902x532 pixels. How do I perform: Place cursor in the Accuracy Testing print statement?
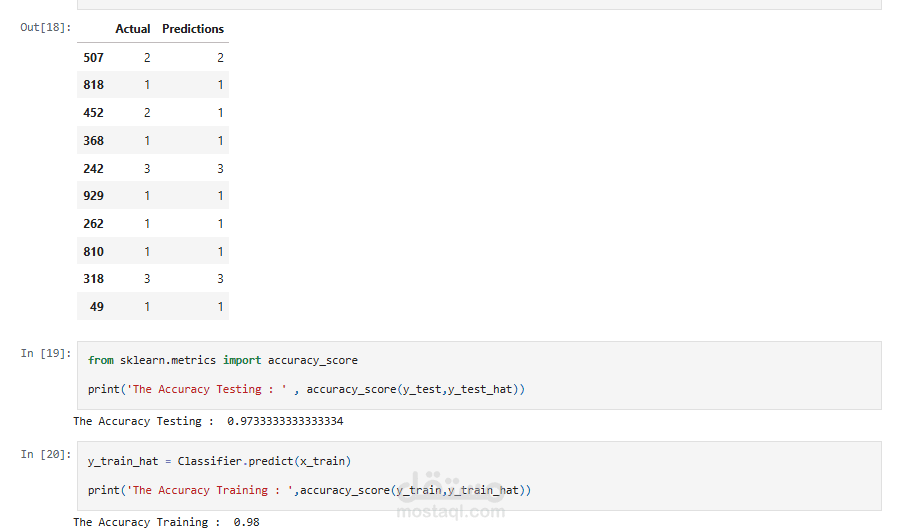(306, 389)
